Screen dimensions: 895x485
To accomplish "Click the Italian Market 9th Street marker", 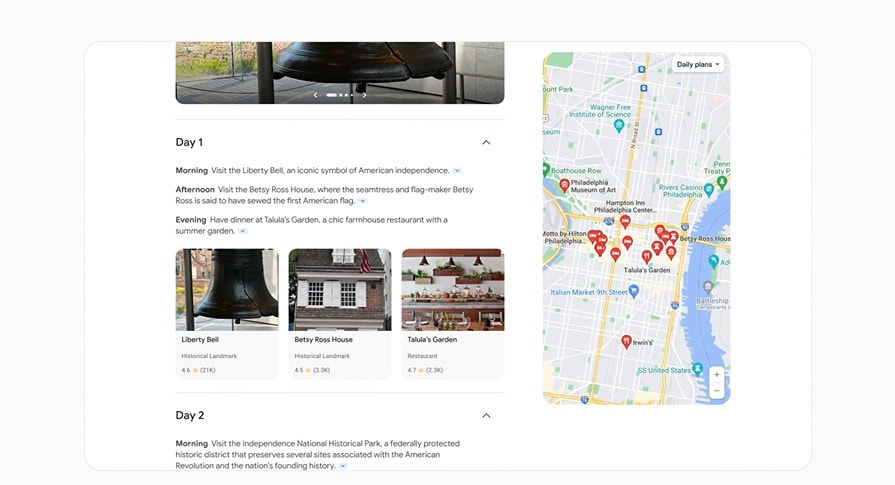I will click(633, 291).
